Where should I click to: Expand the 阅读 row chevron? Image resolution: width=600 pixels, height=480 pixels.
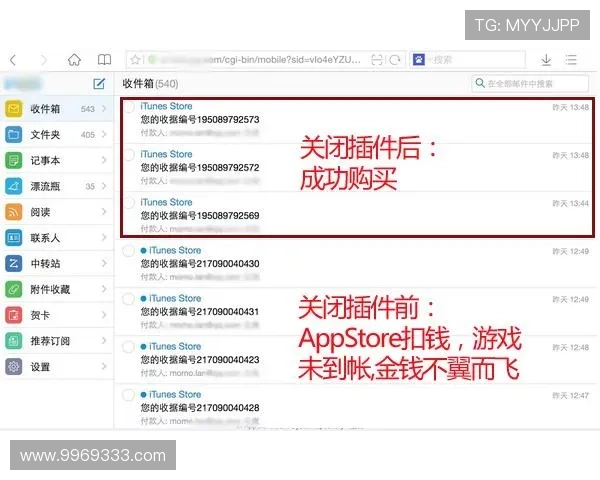104,212
